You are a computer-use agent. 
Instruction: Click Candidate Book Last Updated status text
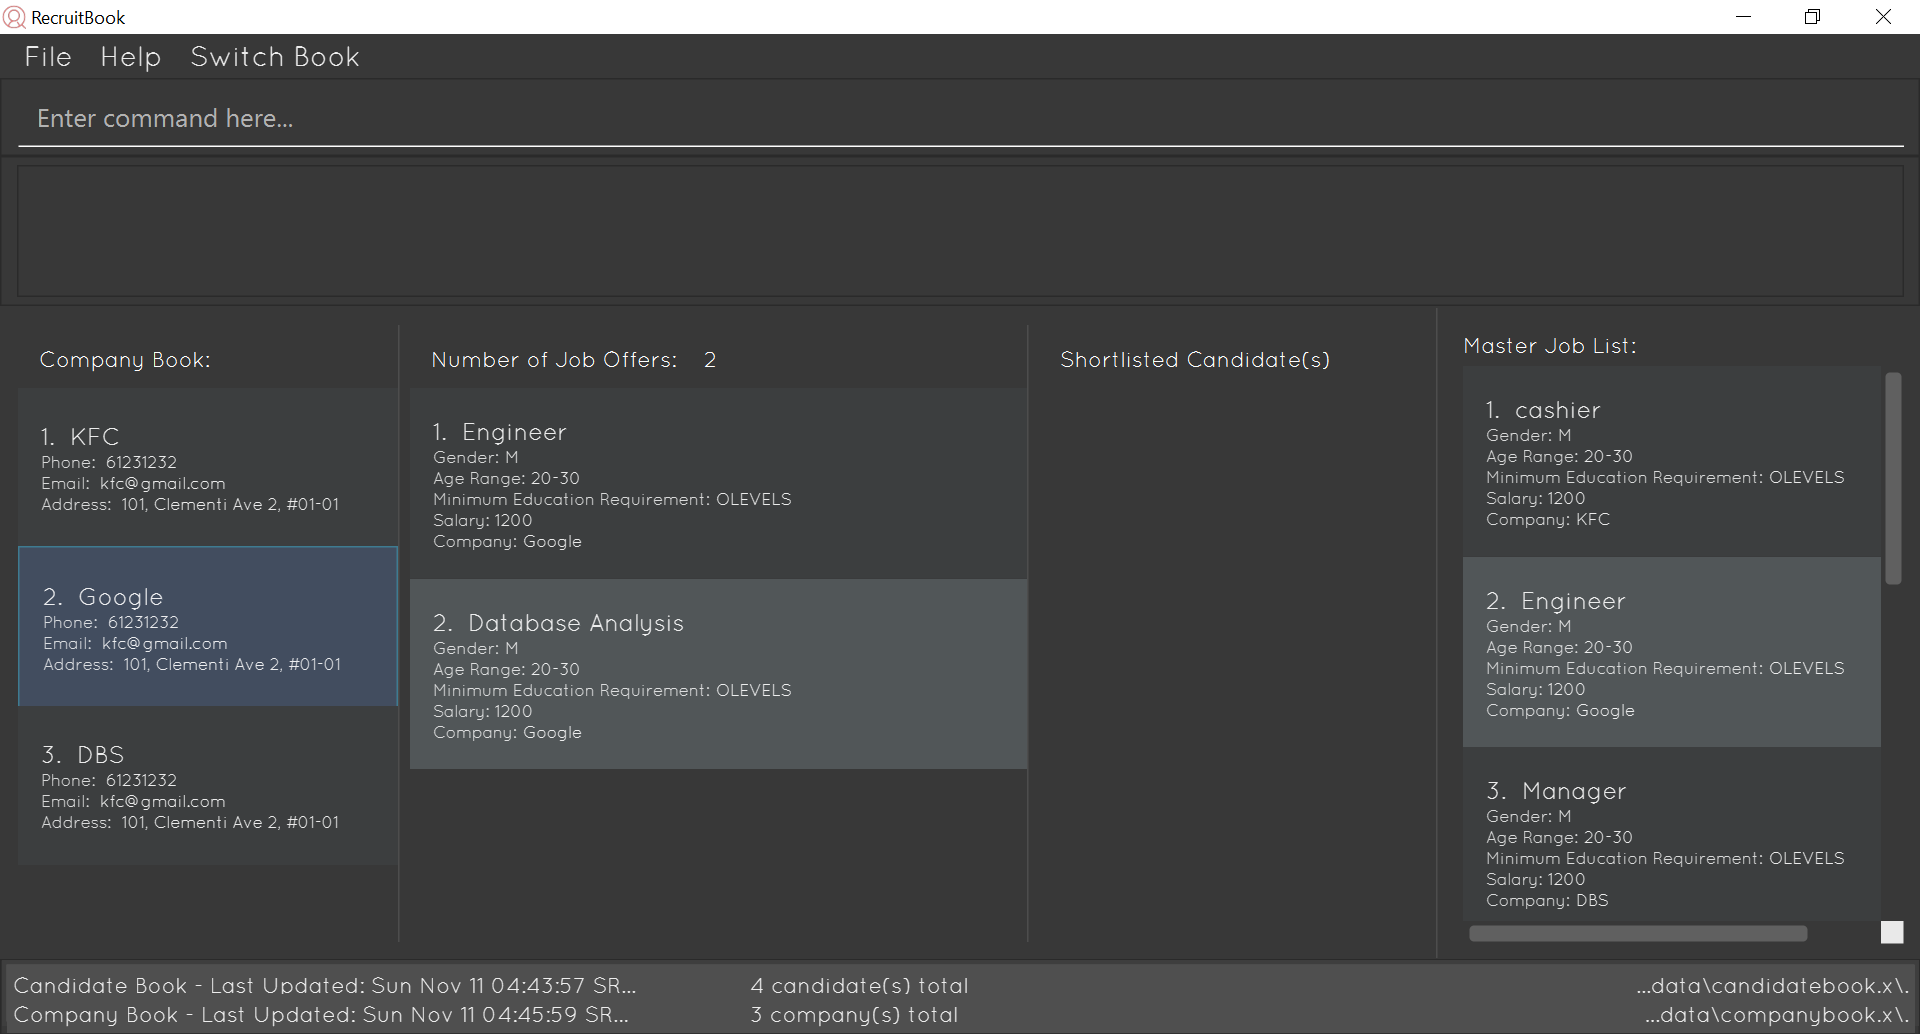(x=325, y=986)
